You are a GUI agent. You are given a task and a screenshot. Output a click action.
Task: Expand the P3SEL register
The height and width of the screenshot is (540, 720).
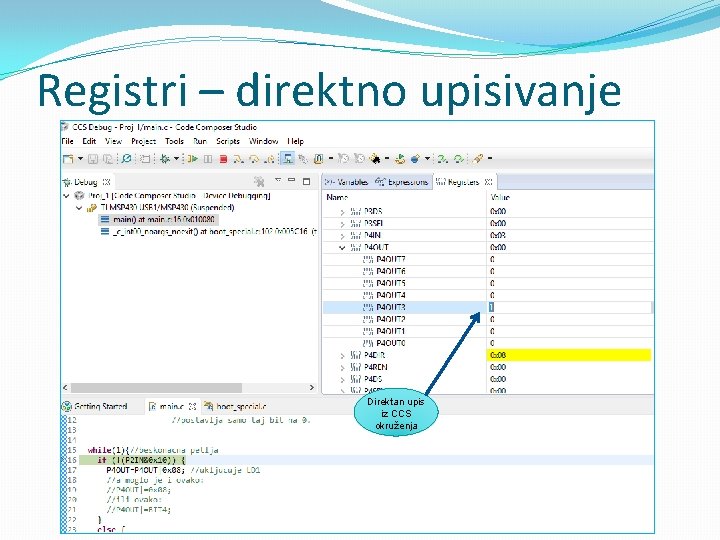pyautogui.click(x=342, y=224)
